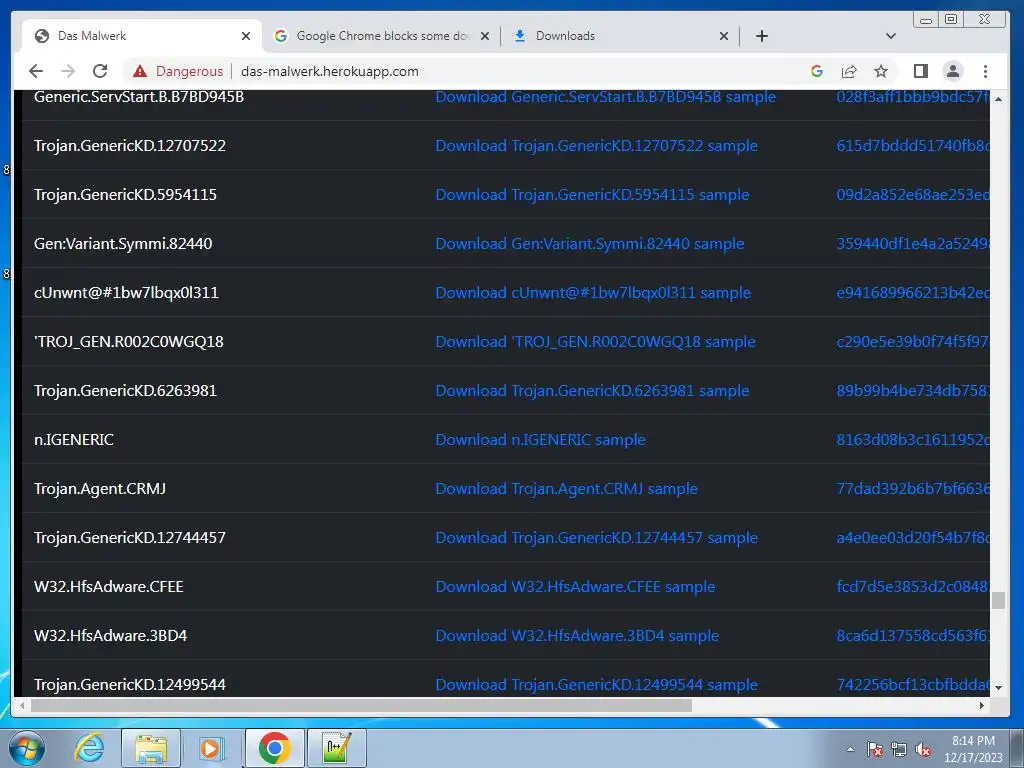Share this page using share icon
1024x768 pixels.
(849, 71)
